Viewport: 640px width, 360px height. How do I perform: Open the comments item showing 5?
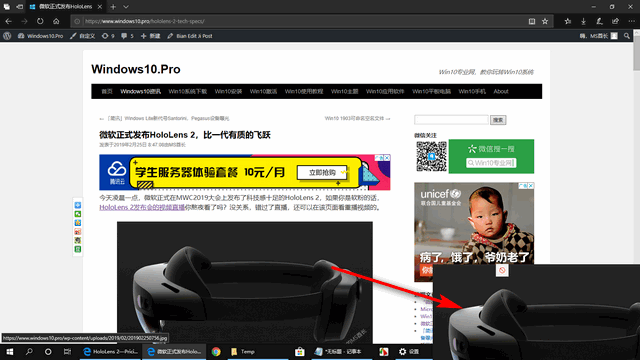(x=127, y=36)
